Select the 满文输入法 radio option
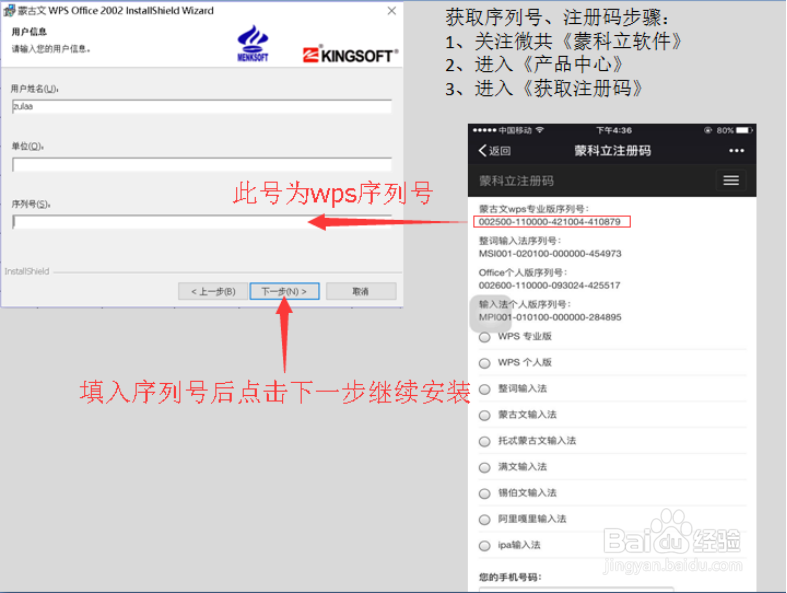 [484, 467]
